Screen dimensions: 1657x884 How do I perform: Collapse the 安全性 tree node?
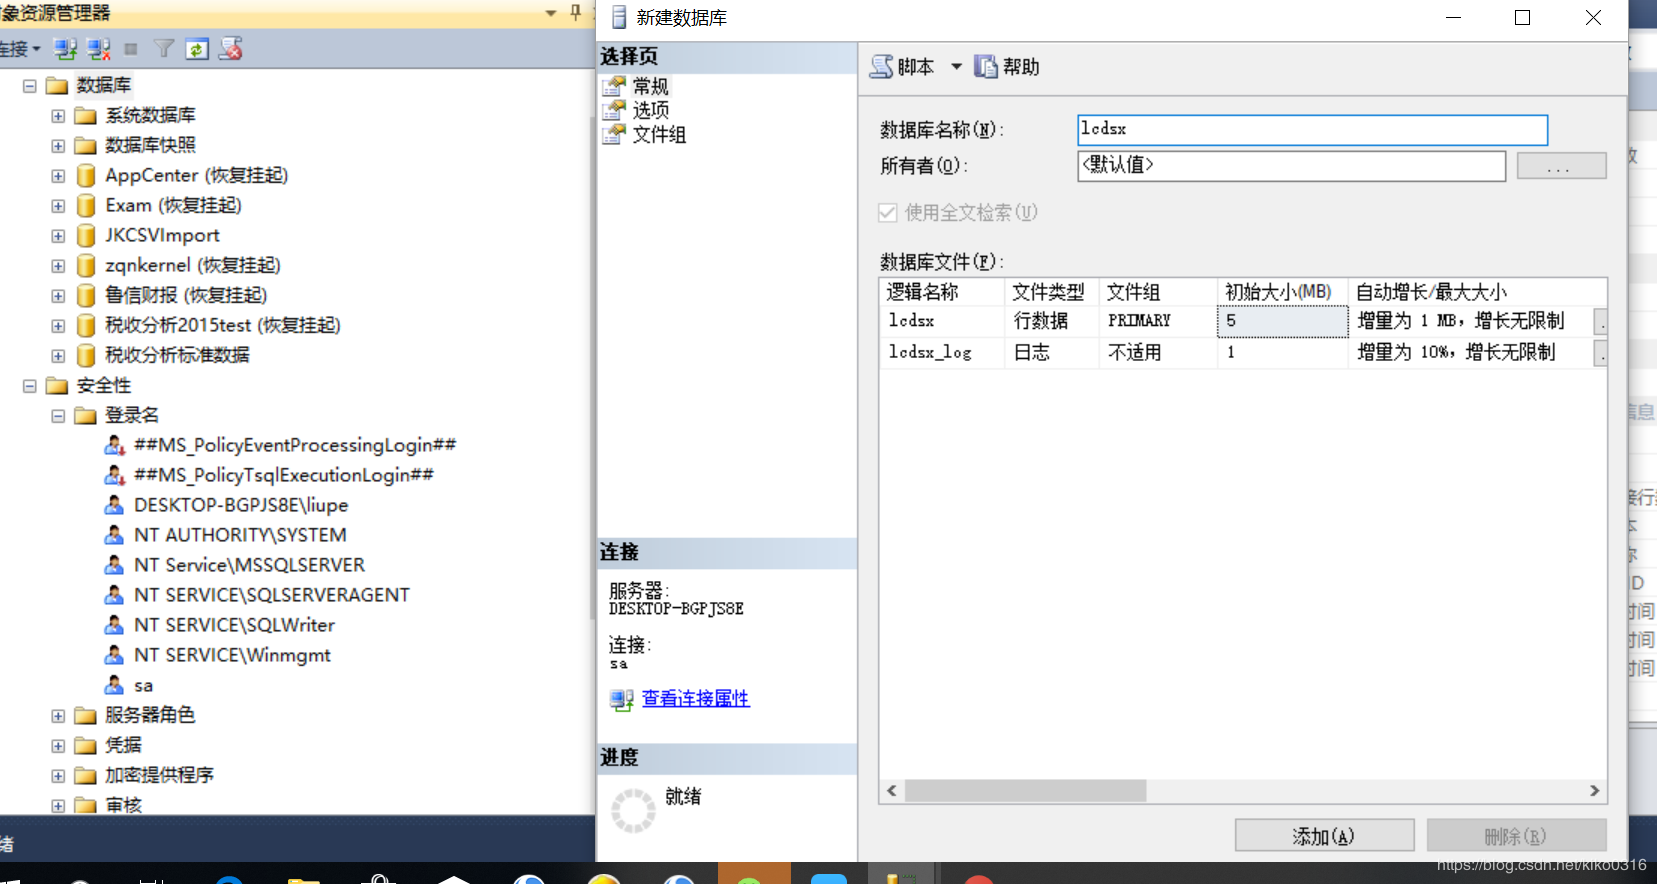pyautogui.click(x=30, y=386)
